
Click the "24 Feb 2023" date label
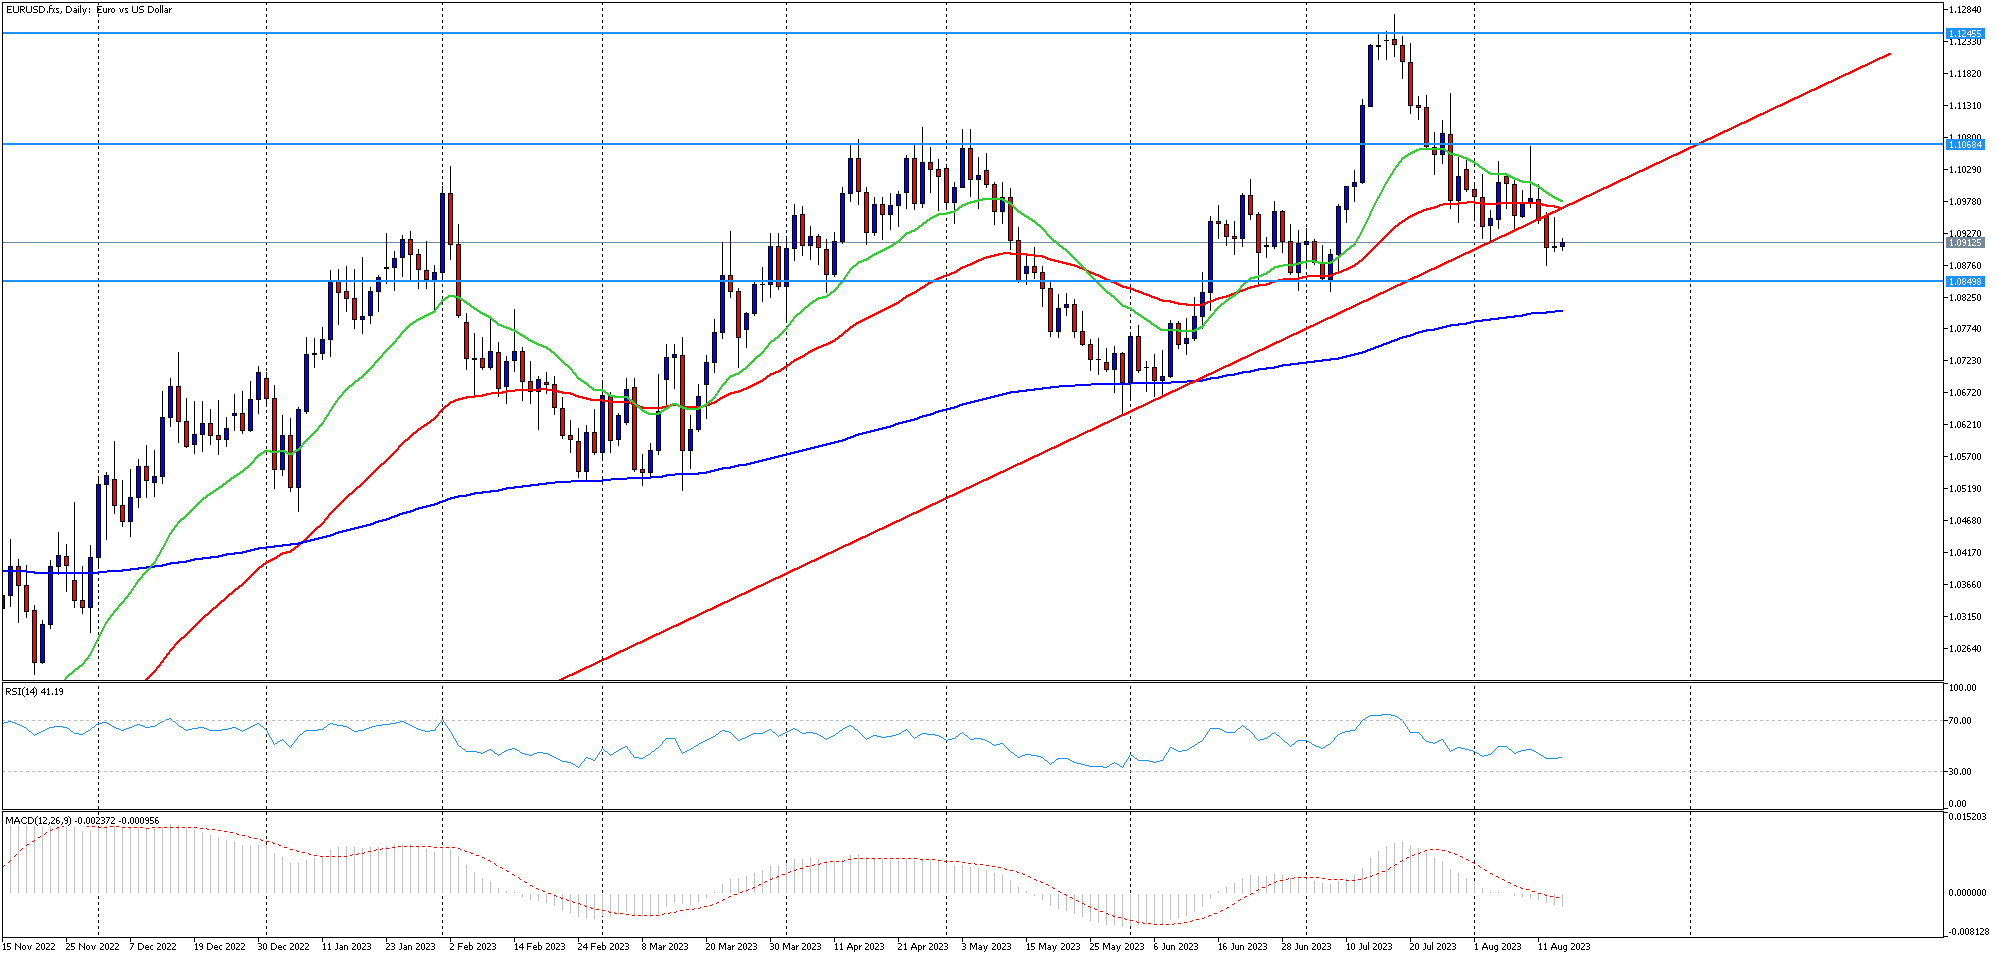604,947
